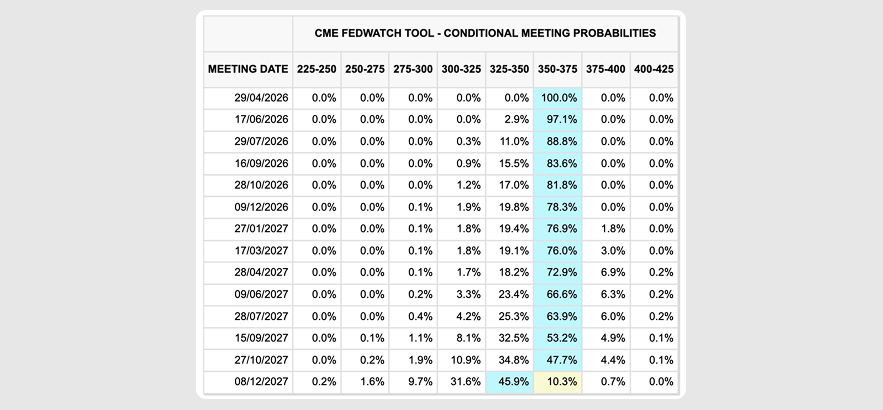This screenshot has width=883, height=410.
Task: Select the 17/06/2026 meeting date cell
Action: (x=261, y=120)
